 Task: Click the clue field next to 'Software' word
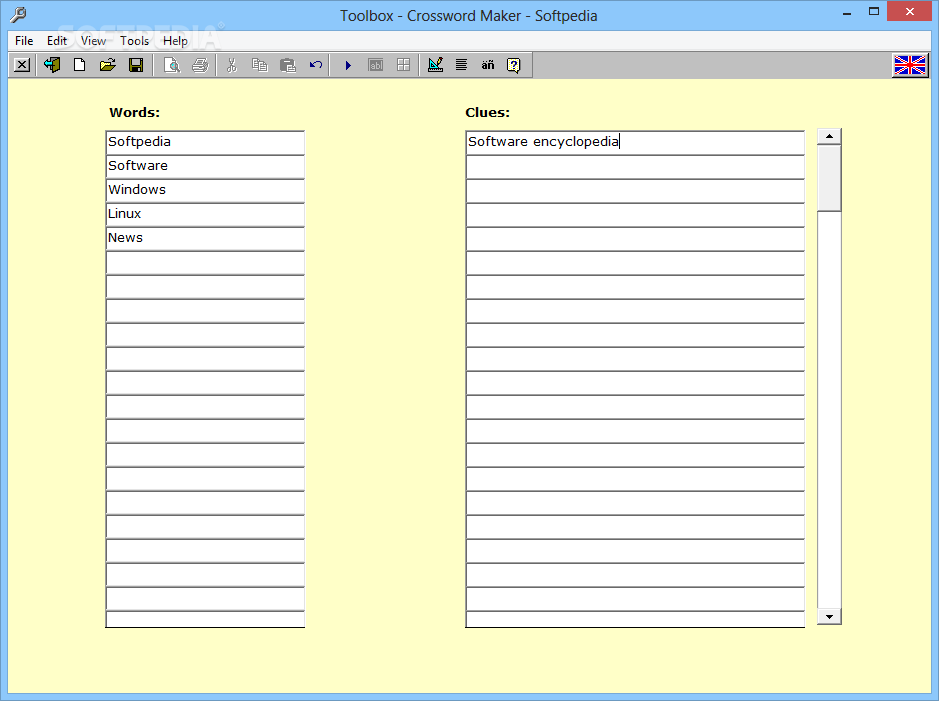(635, 166)
